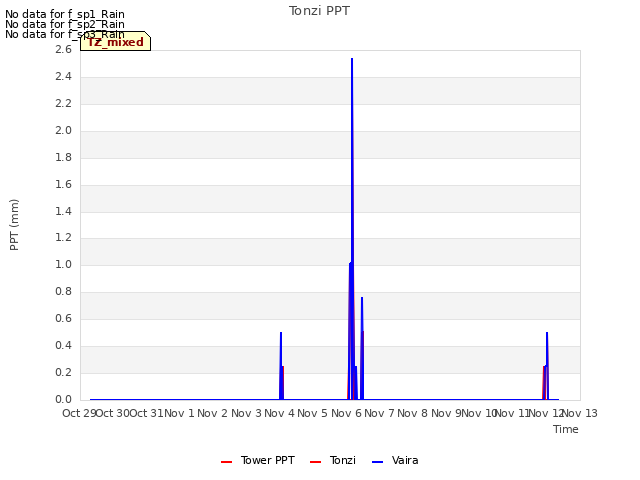
Task: Toggle the Tower PPT legend entry
Action: (x=258, y=460)
